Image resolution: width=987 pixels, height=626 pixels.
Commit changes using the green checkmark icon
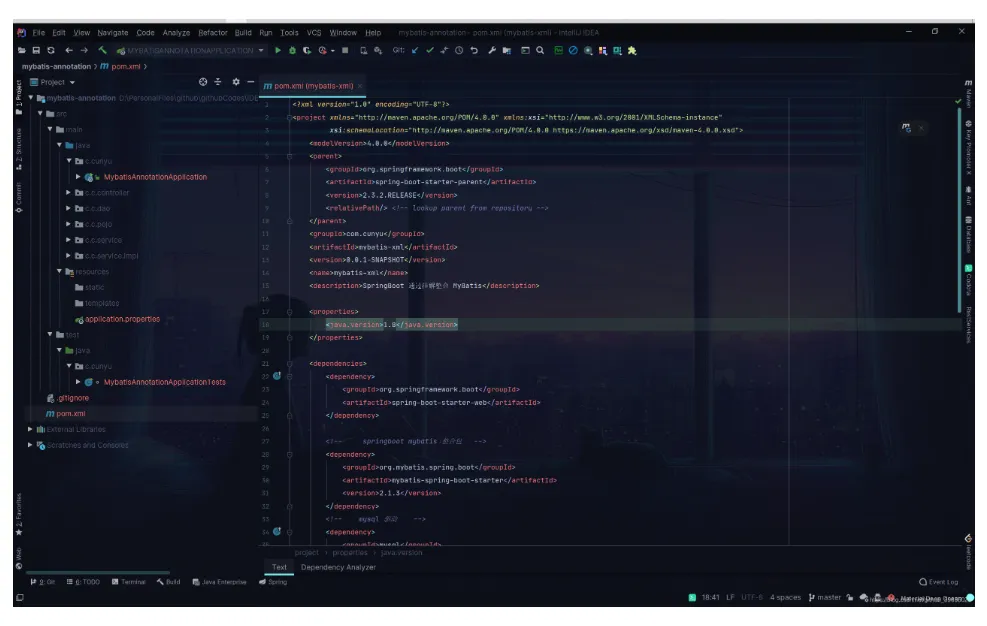click(429, 50)
